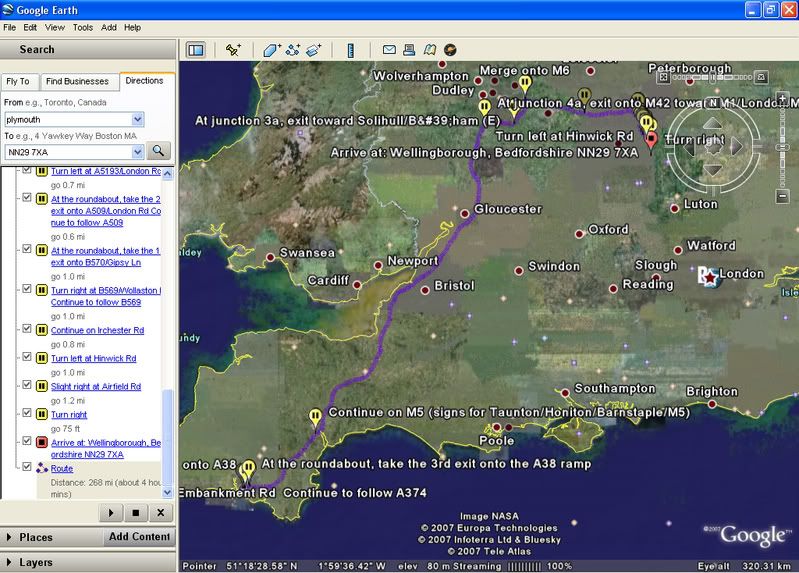Image resolution: width=799 pixels, height=573 pixels.
Task: Pan map up with navigation arrow
Action: click(x=712, y=123)
